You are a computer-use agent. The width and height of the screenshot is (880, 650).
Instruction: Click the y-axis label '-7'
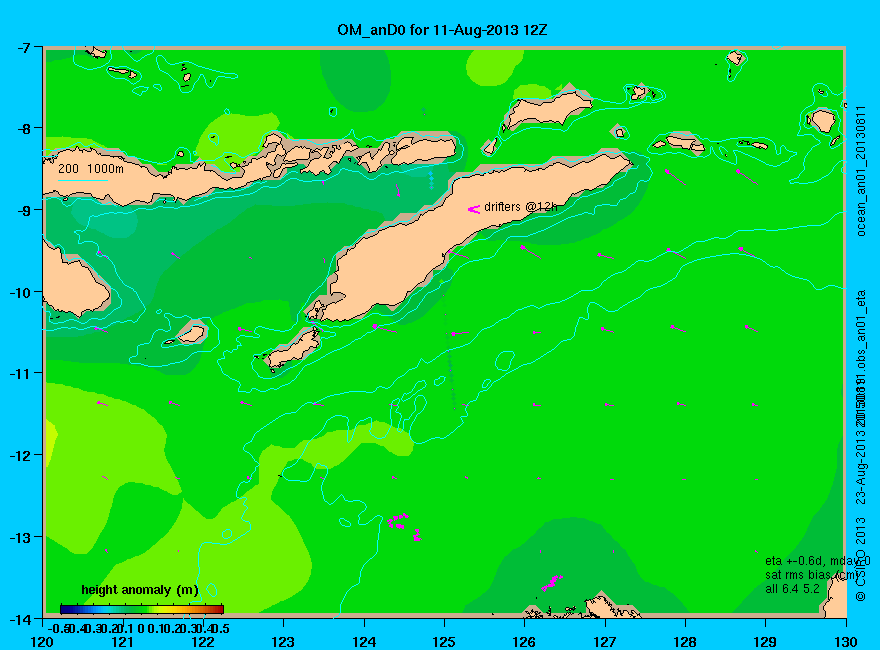(22, 47)
